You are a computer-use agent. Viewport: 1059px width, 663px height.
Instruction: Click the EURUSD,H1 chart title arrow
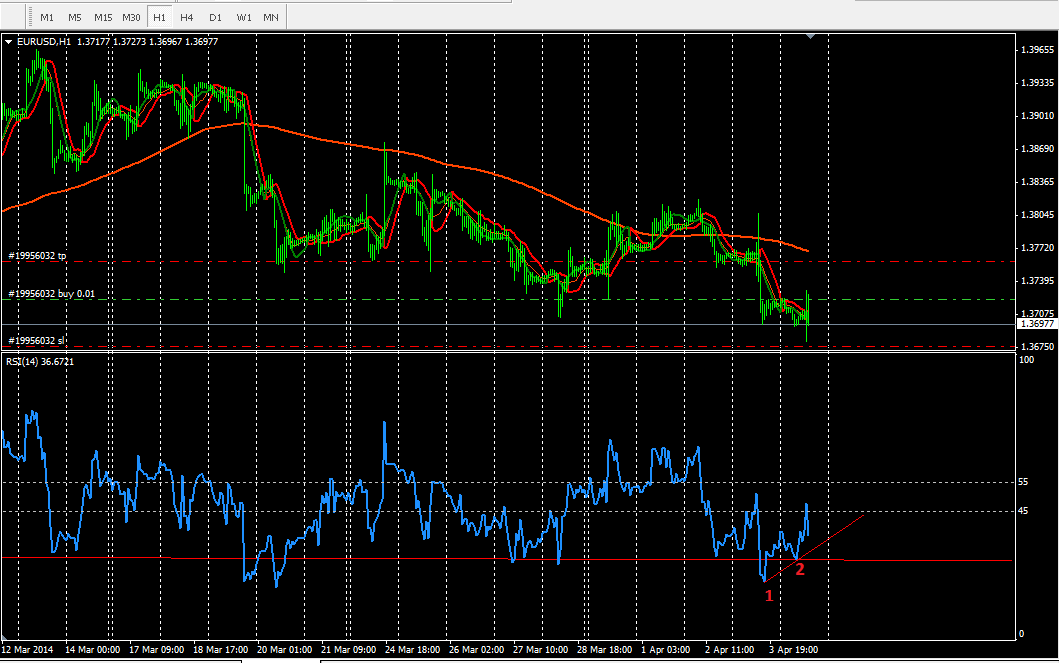8,42
